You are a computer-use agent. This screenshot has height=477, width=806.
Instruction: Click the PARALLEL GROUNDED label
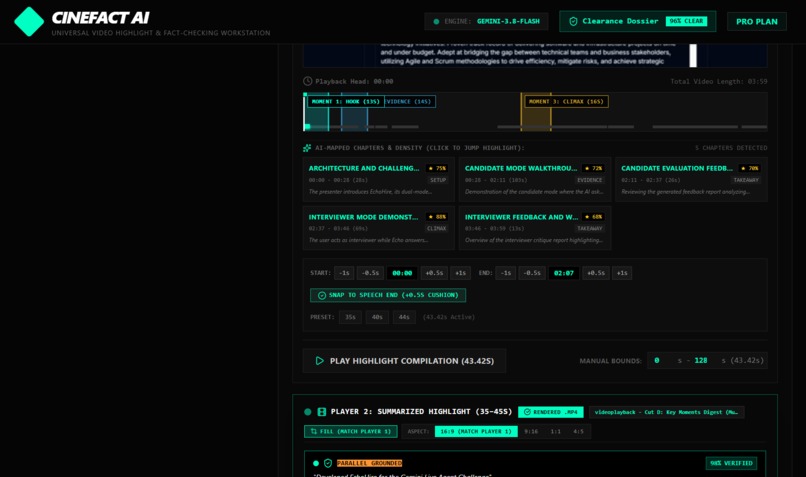coord(369,463)
